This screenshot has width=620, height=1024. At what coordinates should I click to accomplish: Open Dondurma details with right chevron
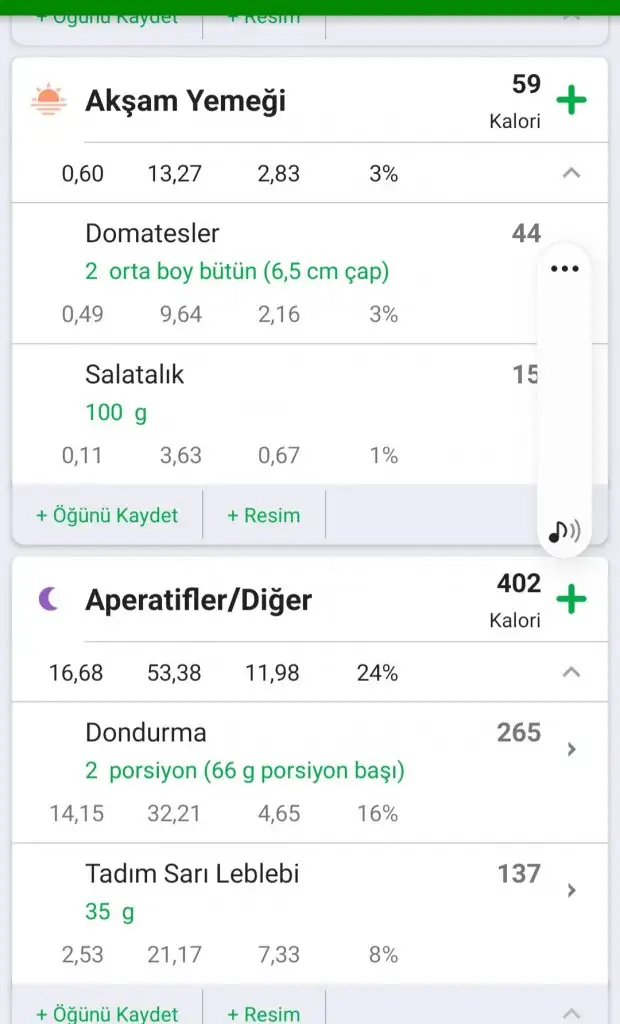(x=571, y=749)
